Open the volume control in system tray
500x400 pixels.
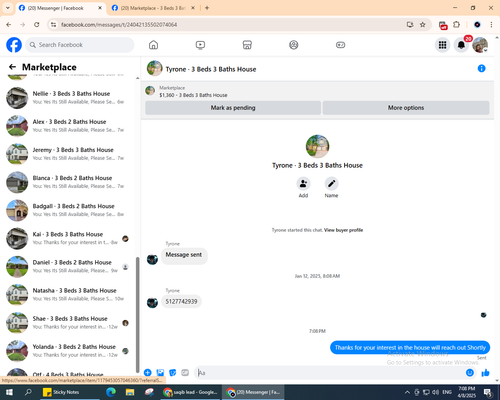tap(436, 392)
